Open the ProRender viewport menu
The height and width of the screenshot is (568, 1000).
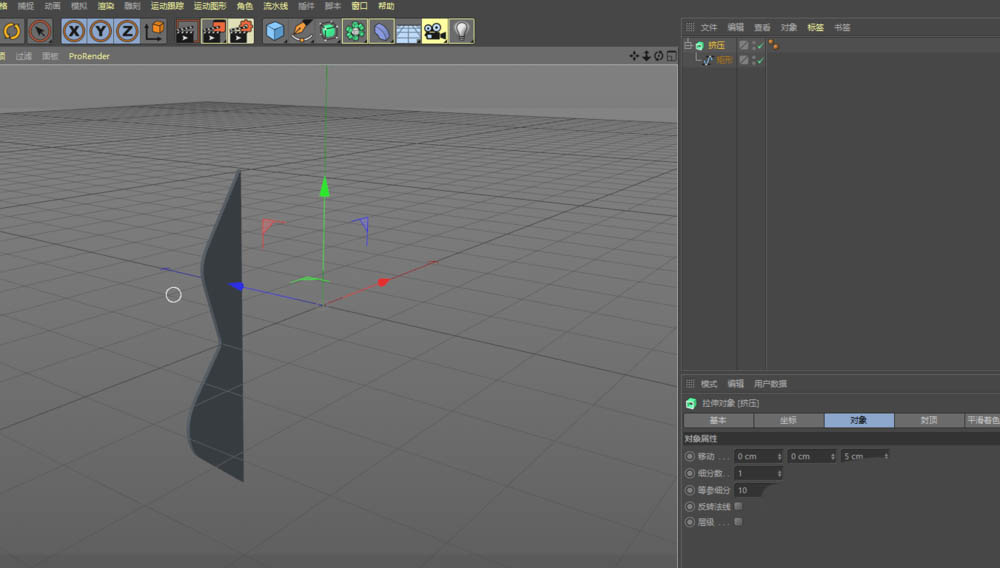coord(89,56)
